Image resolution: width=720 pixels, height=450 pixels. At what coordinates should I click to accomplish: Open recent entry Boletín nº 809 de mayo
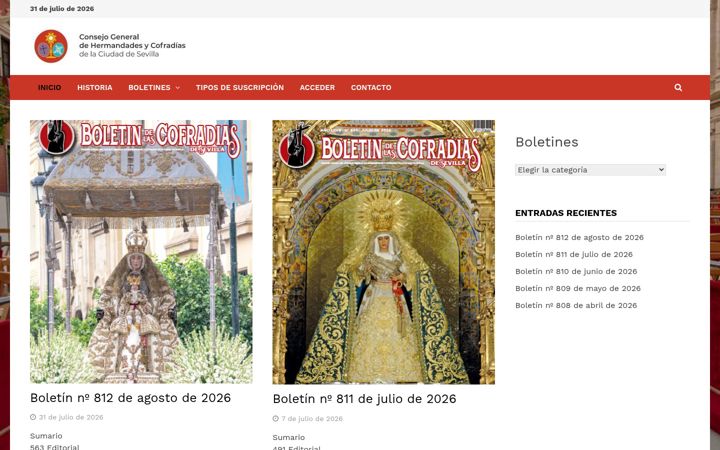pos(578,288)
